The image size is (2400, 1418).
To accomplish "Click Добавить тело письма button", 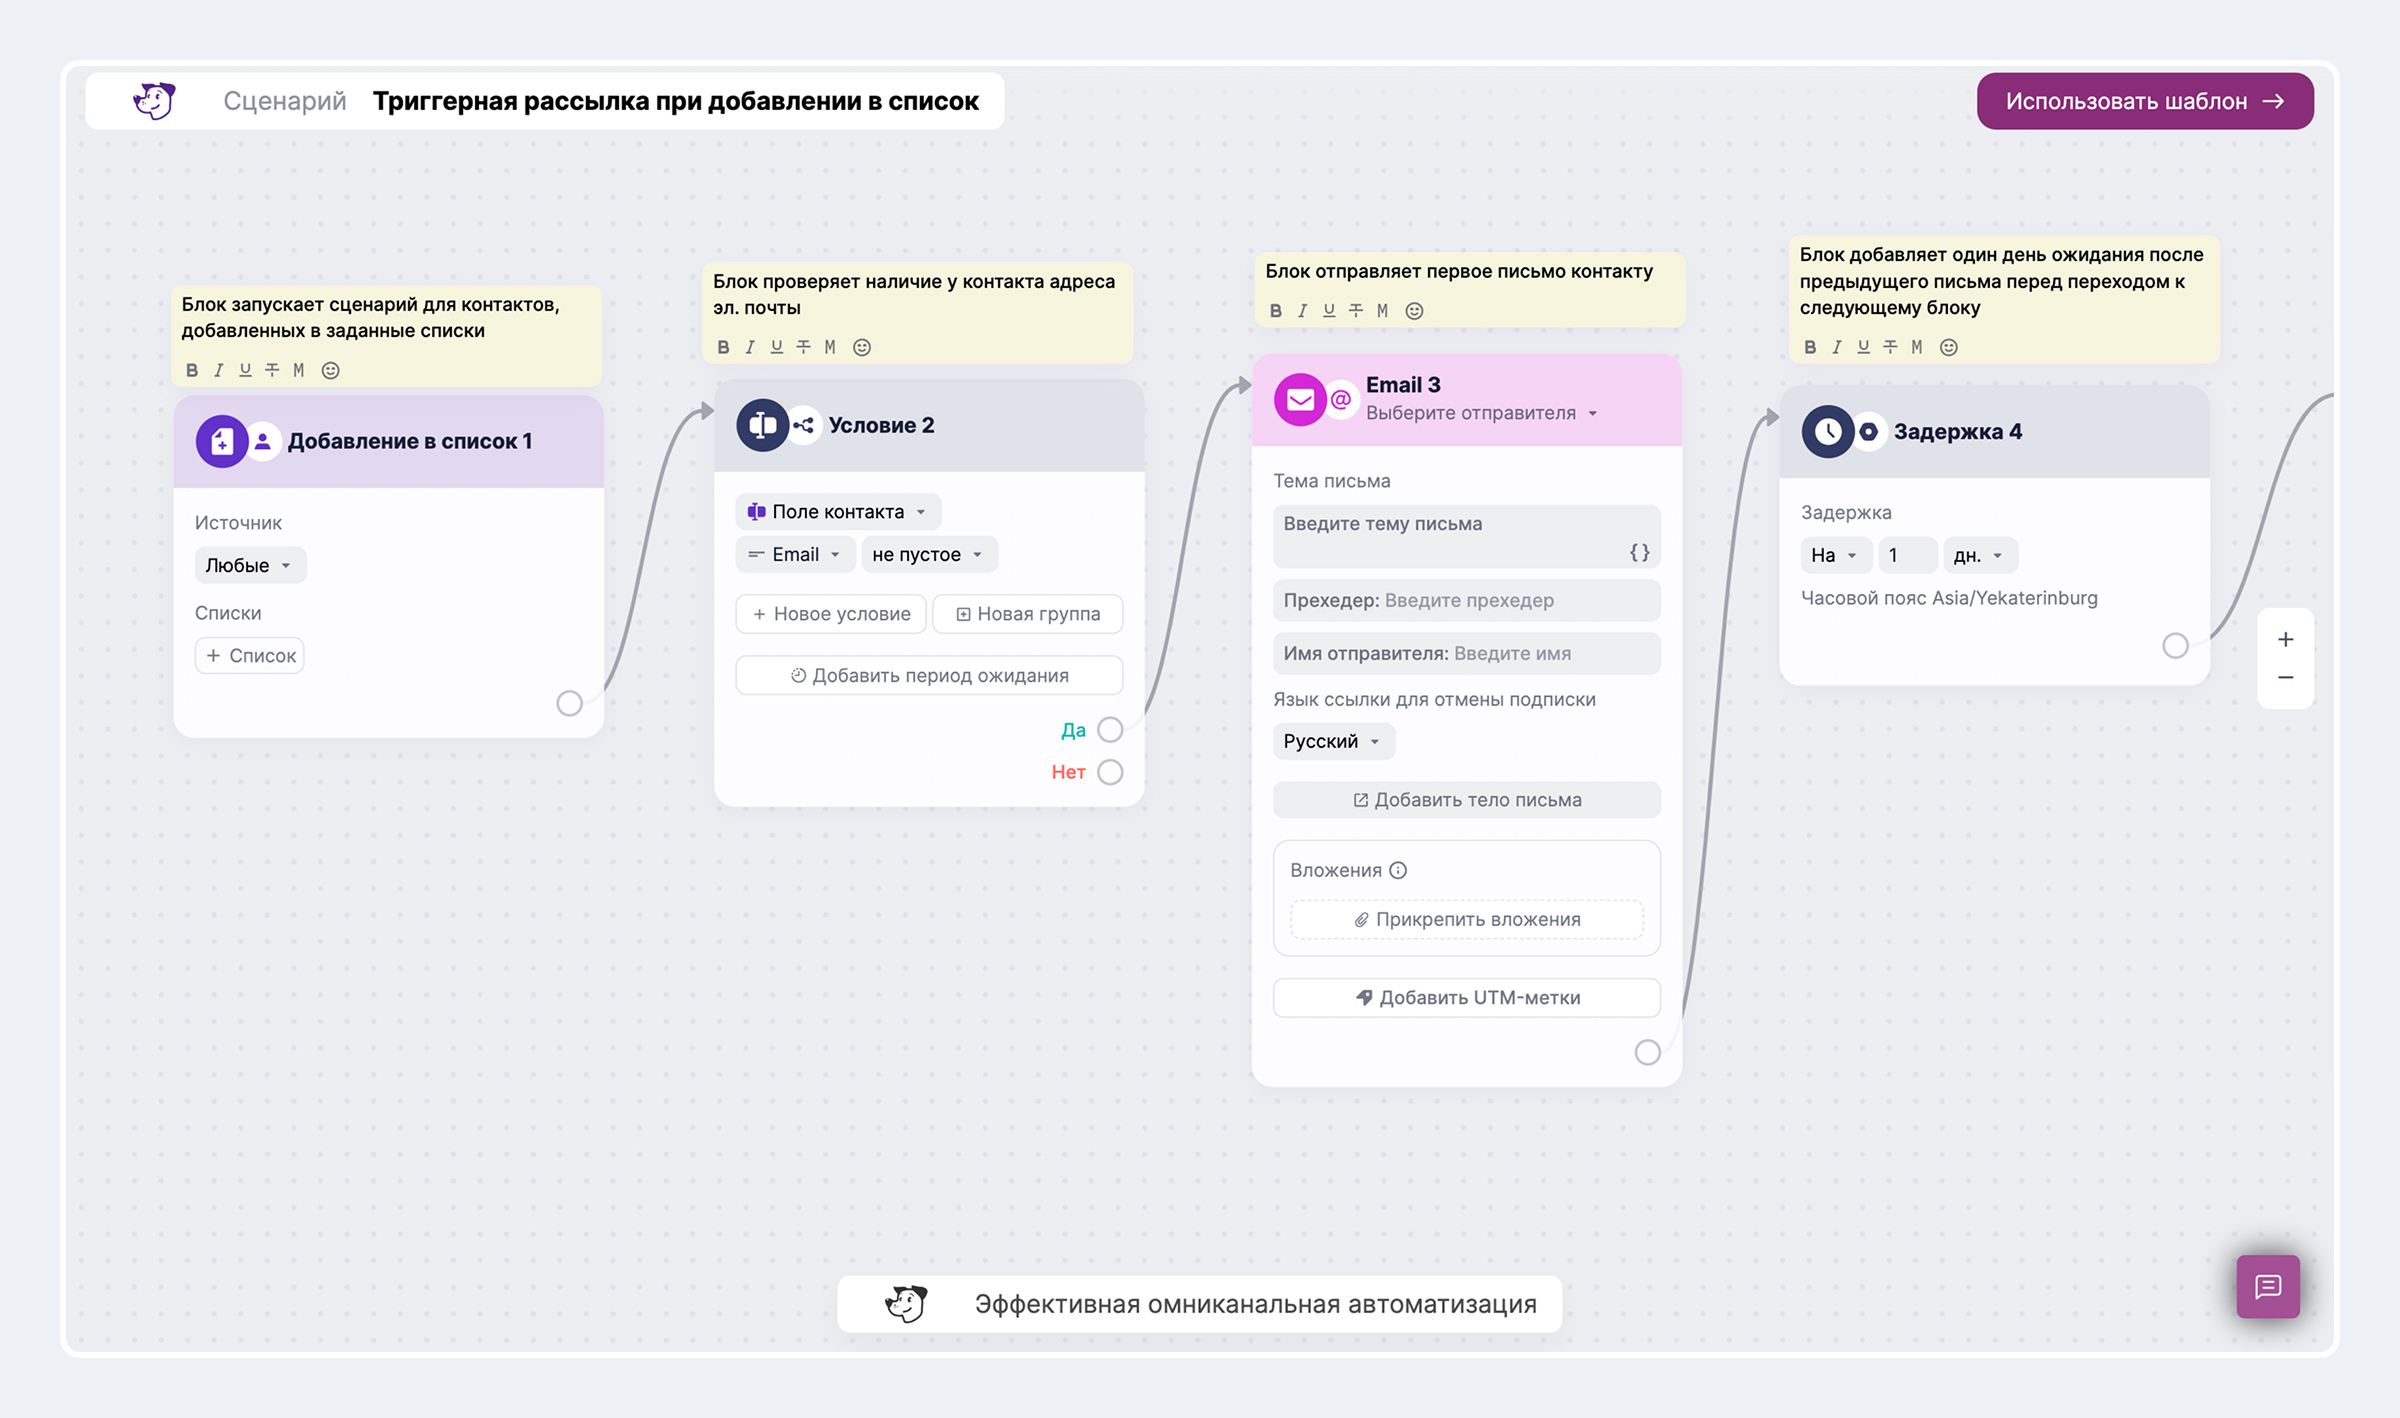I will point(1466,800).
